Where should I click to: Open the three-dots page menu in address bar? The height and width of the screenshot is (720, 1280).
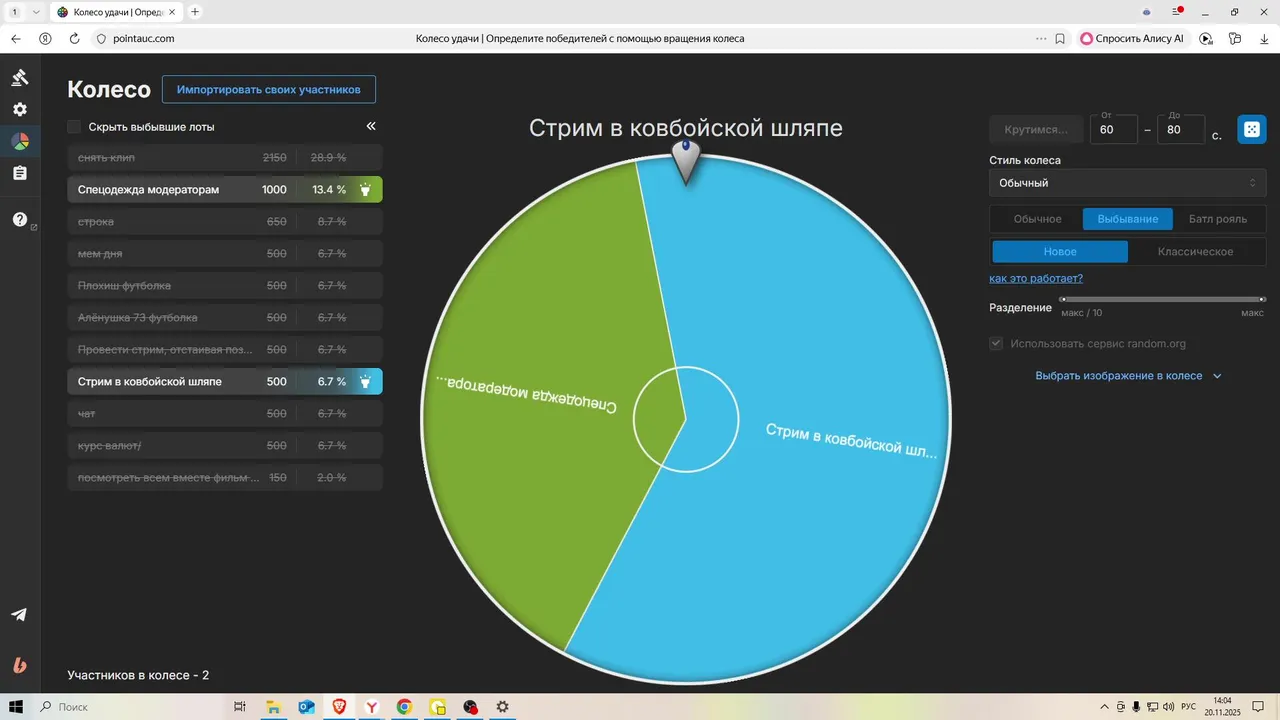pos(1041,39)
